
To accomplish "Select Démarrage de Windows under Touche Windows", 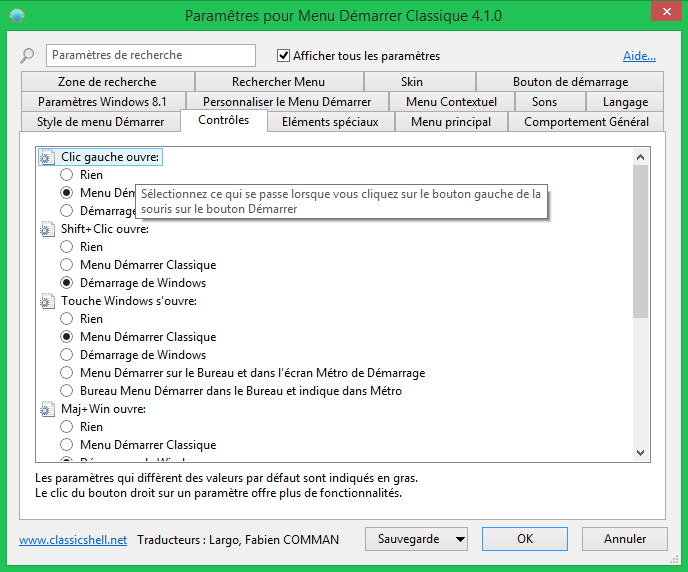I will [67, 355].
